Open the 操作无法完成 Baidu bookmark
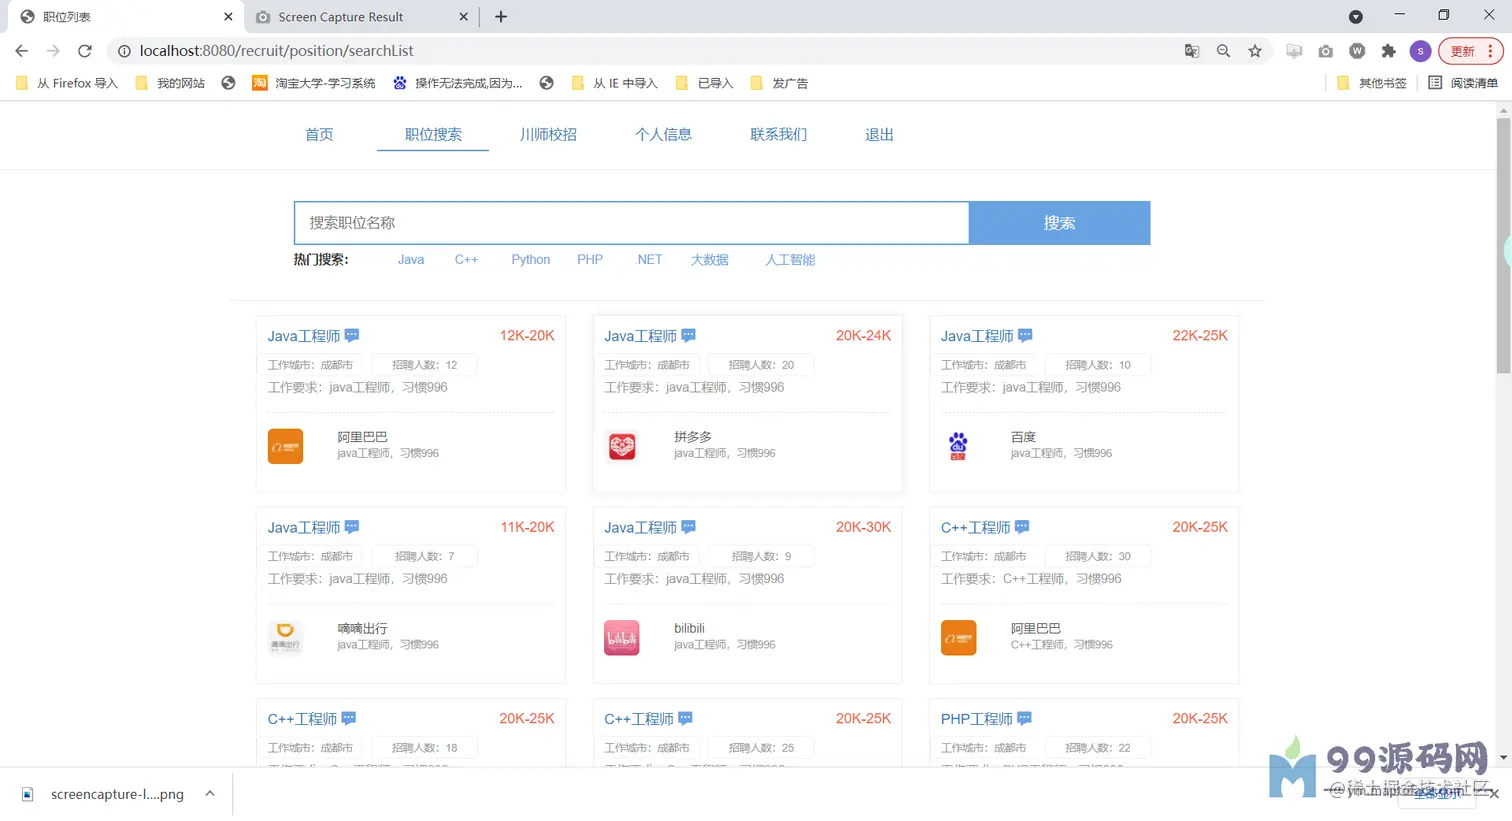Viewport: 1512px width, 821px height. (x=458, y=83)
